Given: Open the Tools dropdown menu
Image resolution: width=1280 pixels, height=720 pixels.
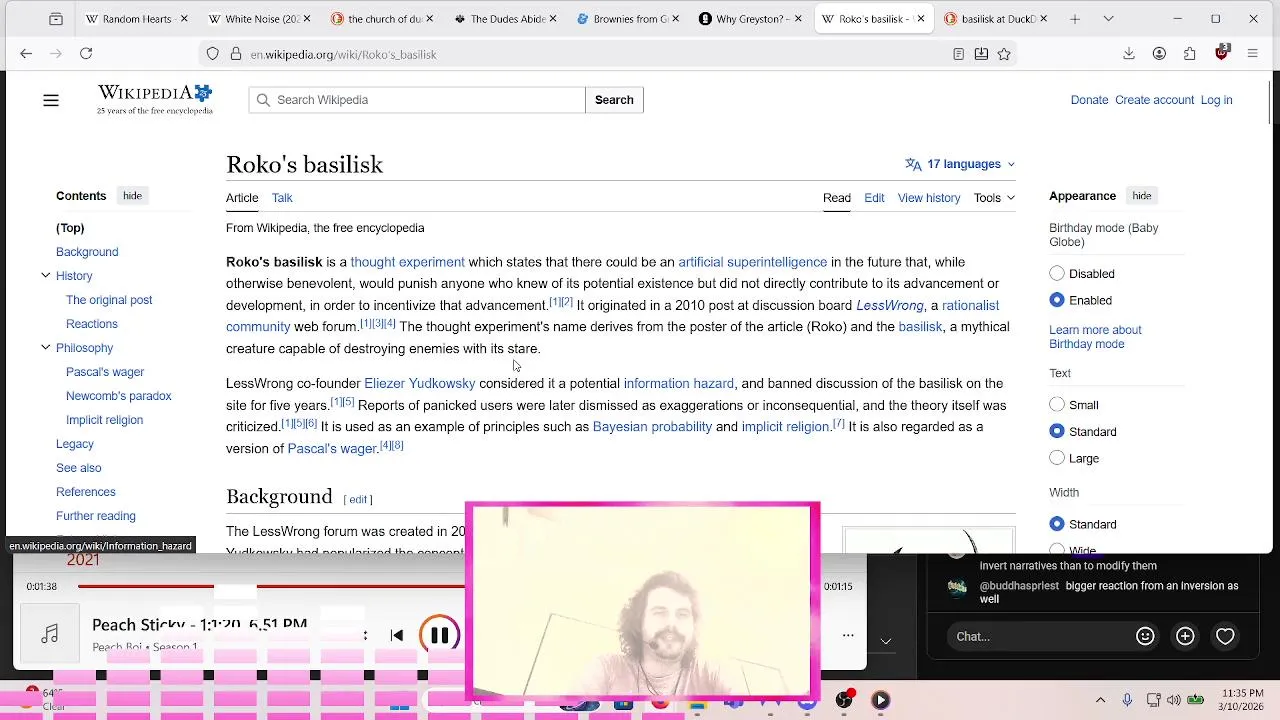Looking at the screenshot, I should tap(994, 198).
